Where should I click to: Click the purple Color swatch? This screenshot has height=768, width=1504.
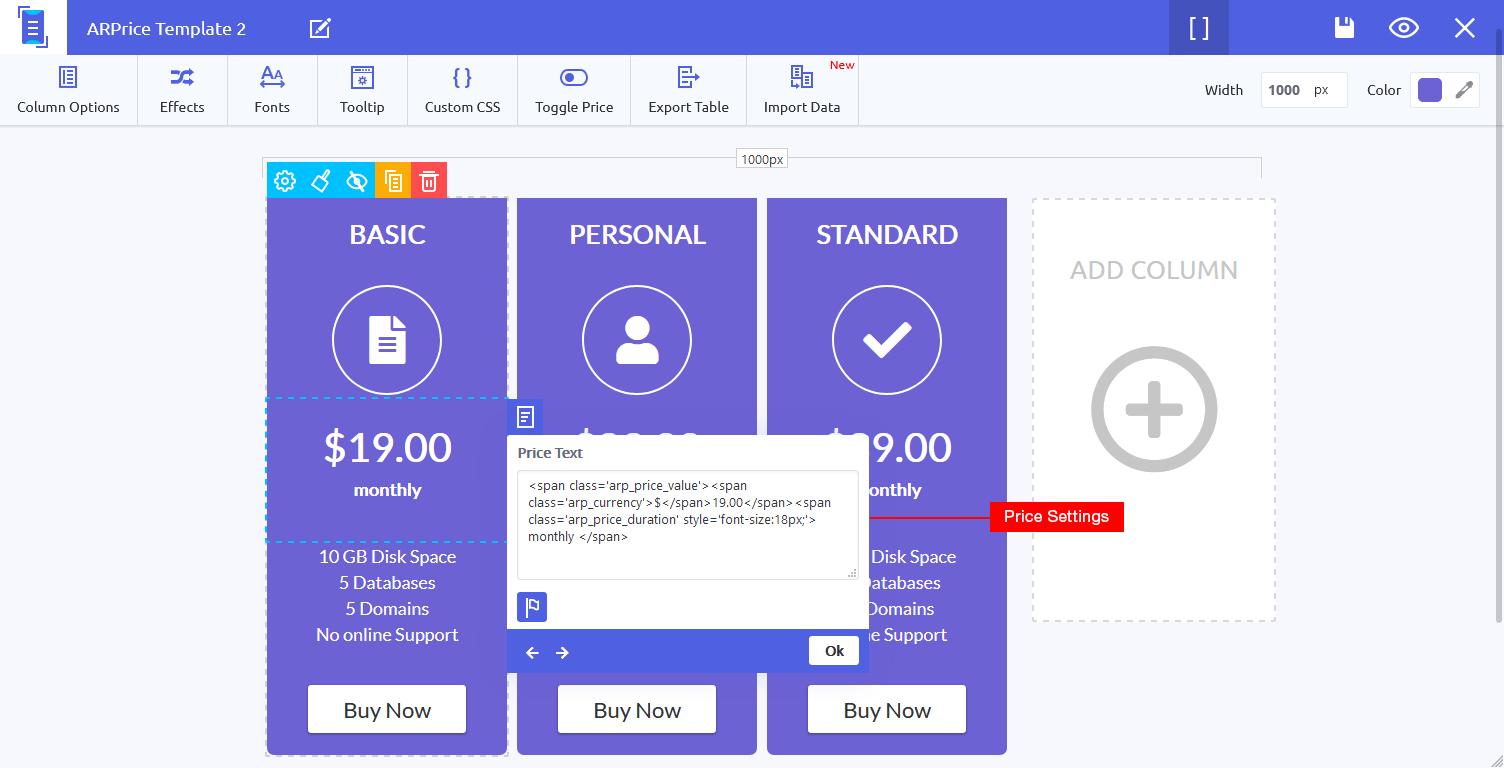pos(1430,90)
